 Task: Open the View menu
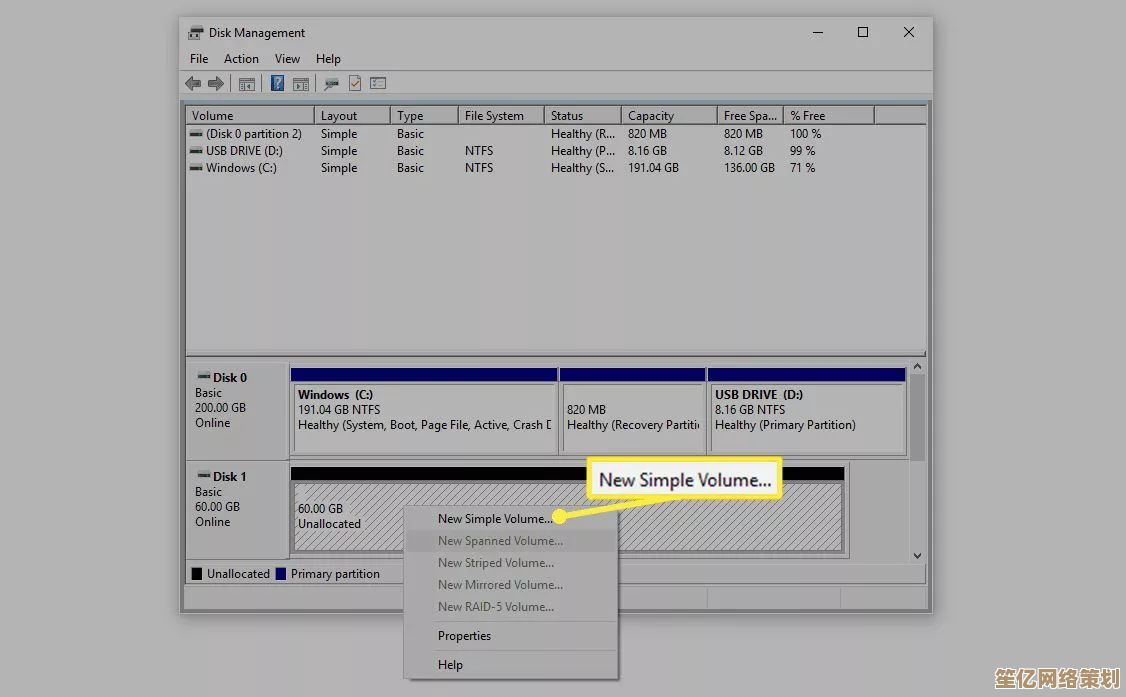click(287, 59)
